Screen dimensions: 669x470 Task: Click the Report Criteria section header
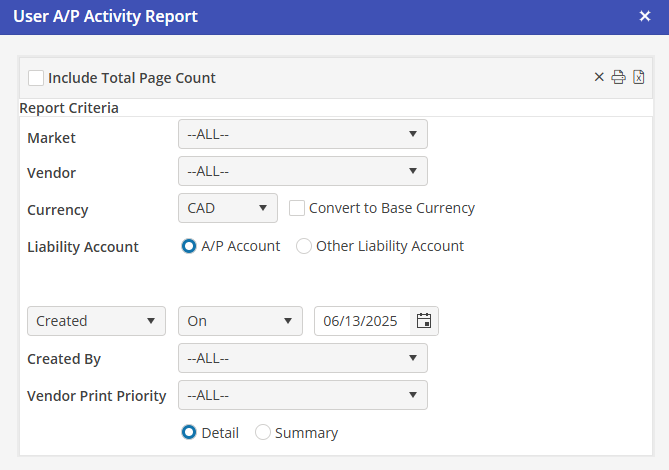tap(69, 108)
